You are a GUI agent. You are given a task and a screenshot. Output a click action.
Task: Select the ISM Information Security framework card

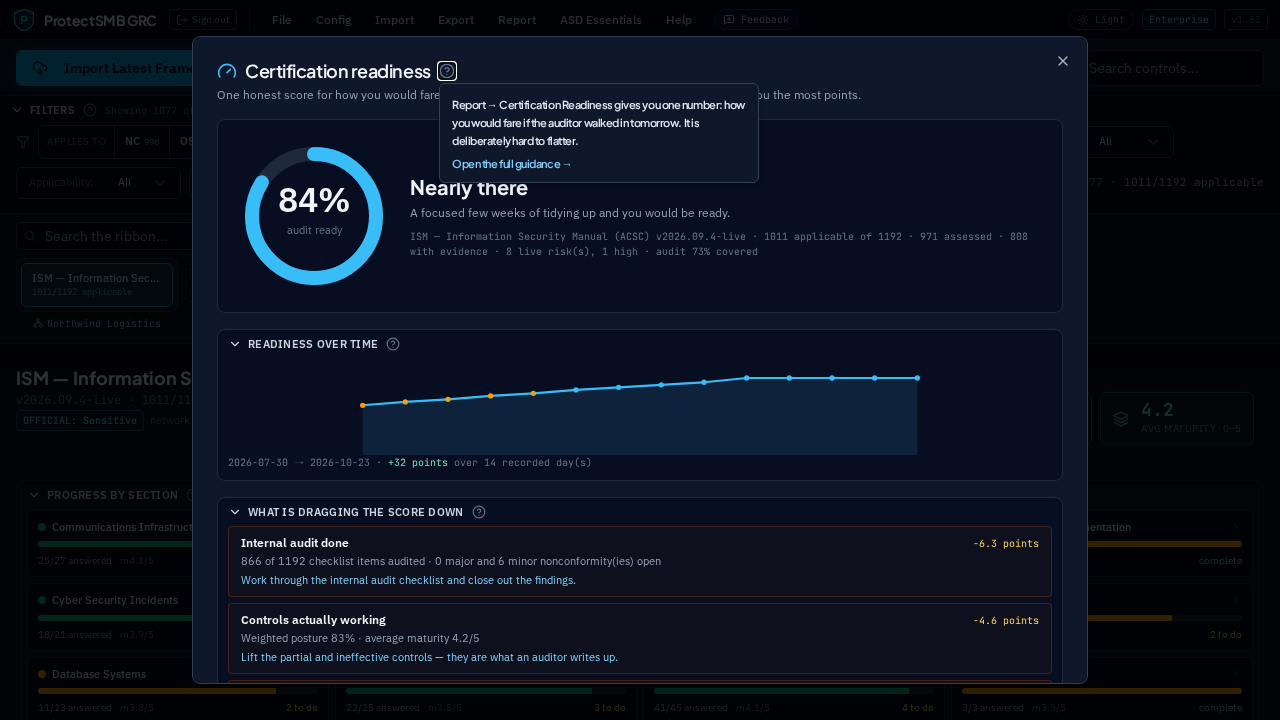point(97,284)
